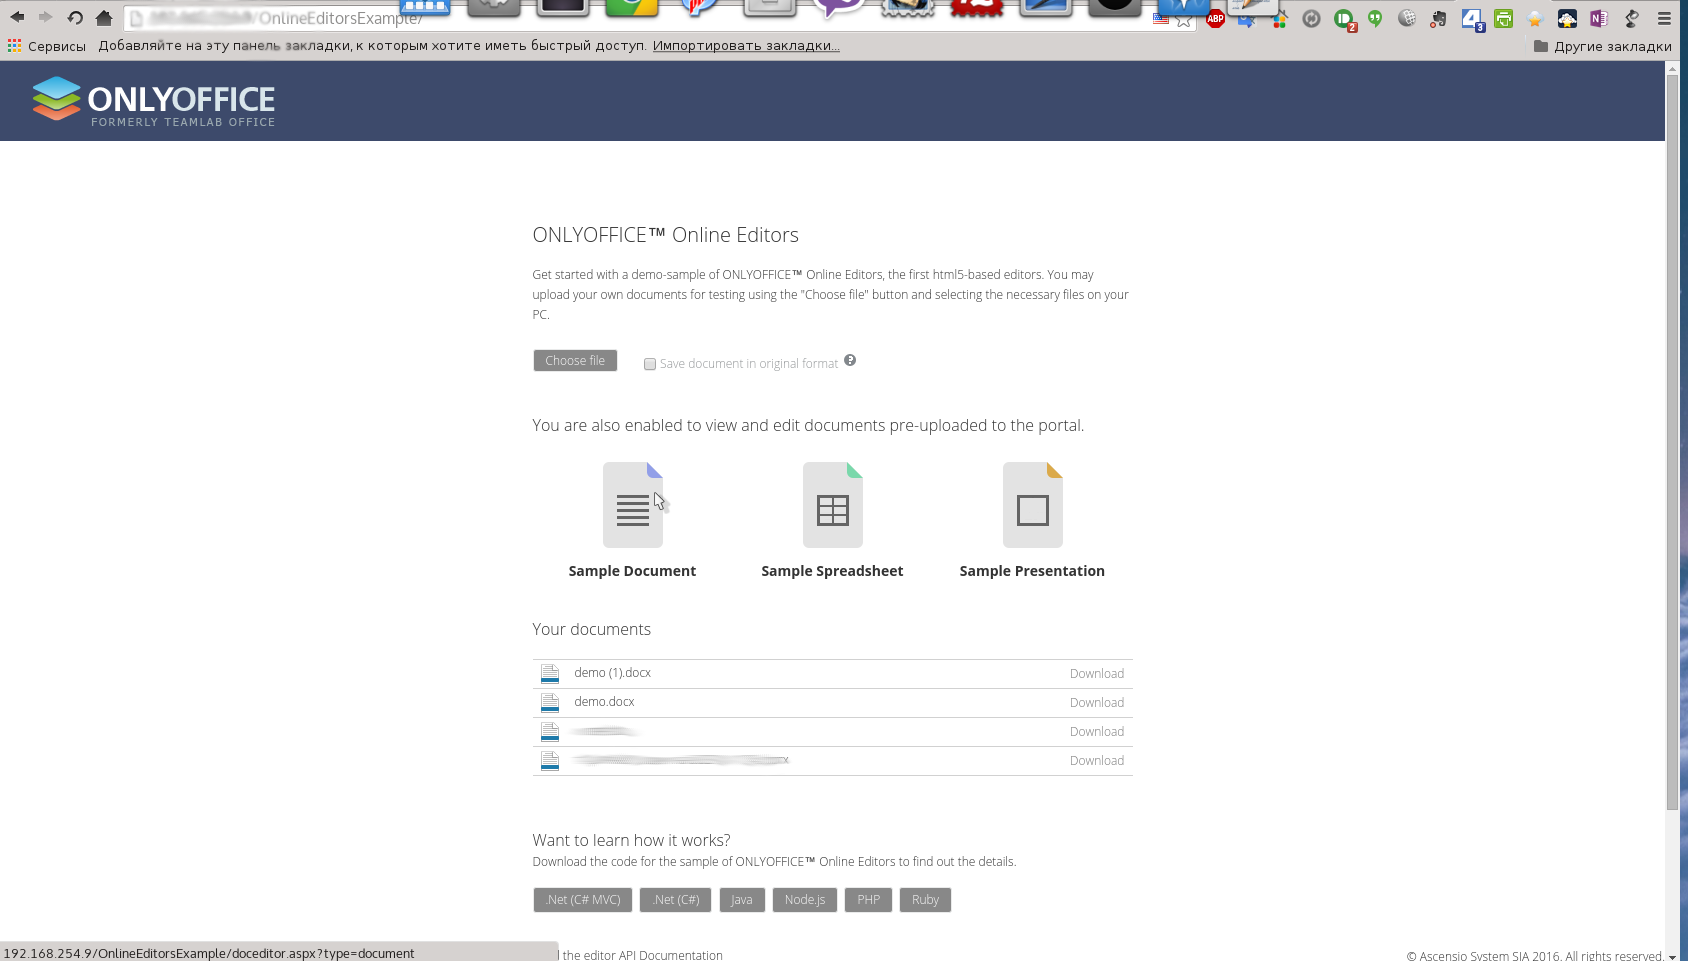Viewport: 1688px width, 961px height.
Task: Open the desk lamp extension icon
Action: [1631, 18]
